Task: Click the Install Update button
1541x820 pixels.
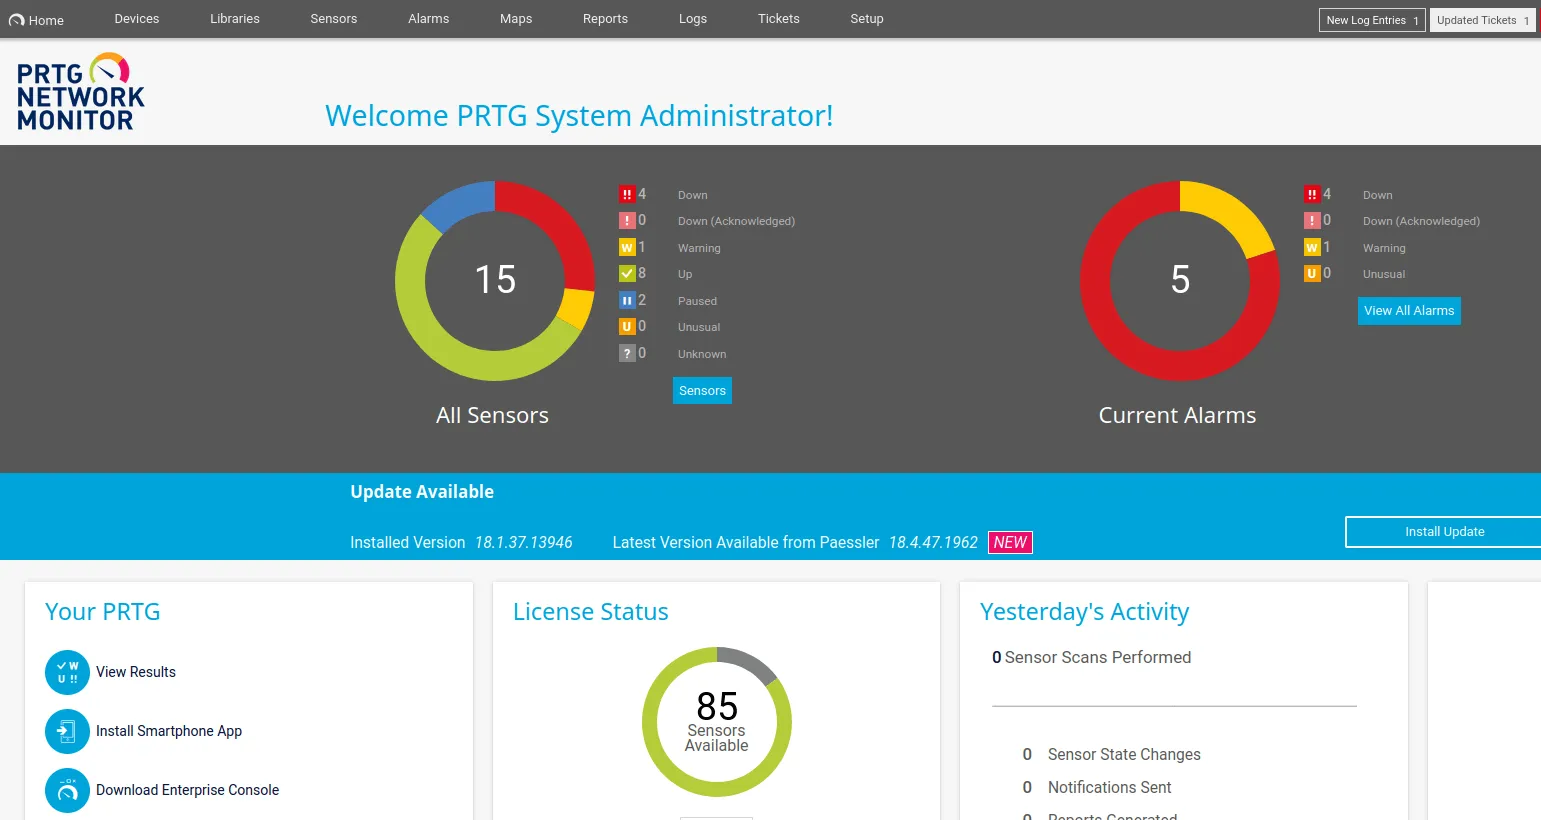Action: tap(1444, 531)
